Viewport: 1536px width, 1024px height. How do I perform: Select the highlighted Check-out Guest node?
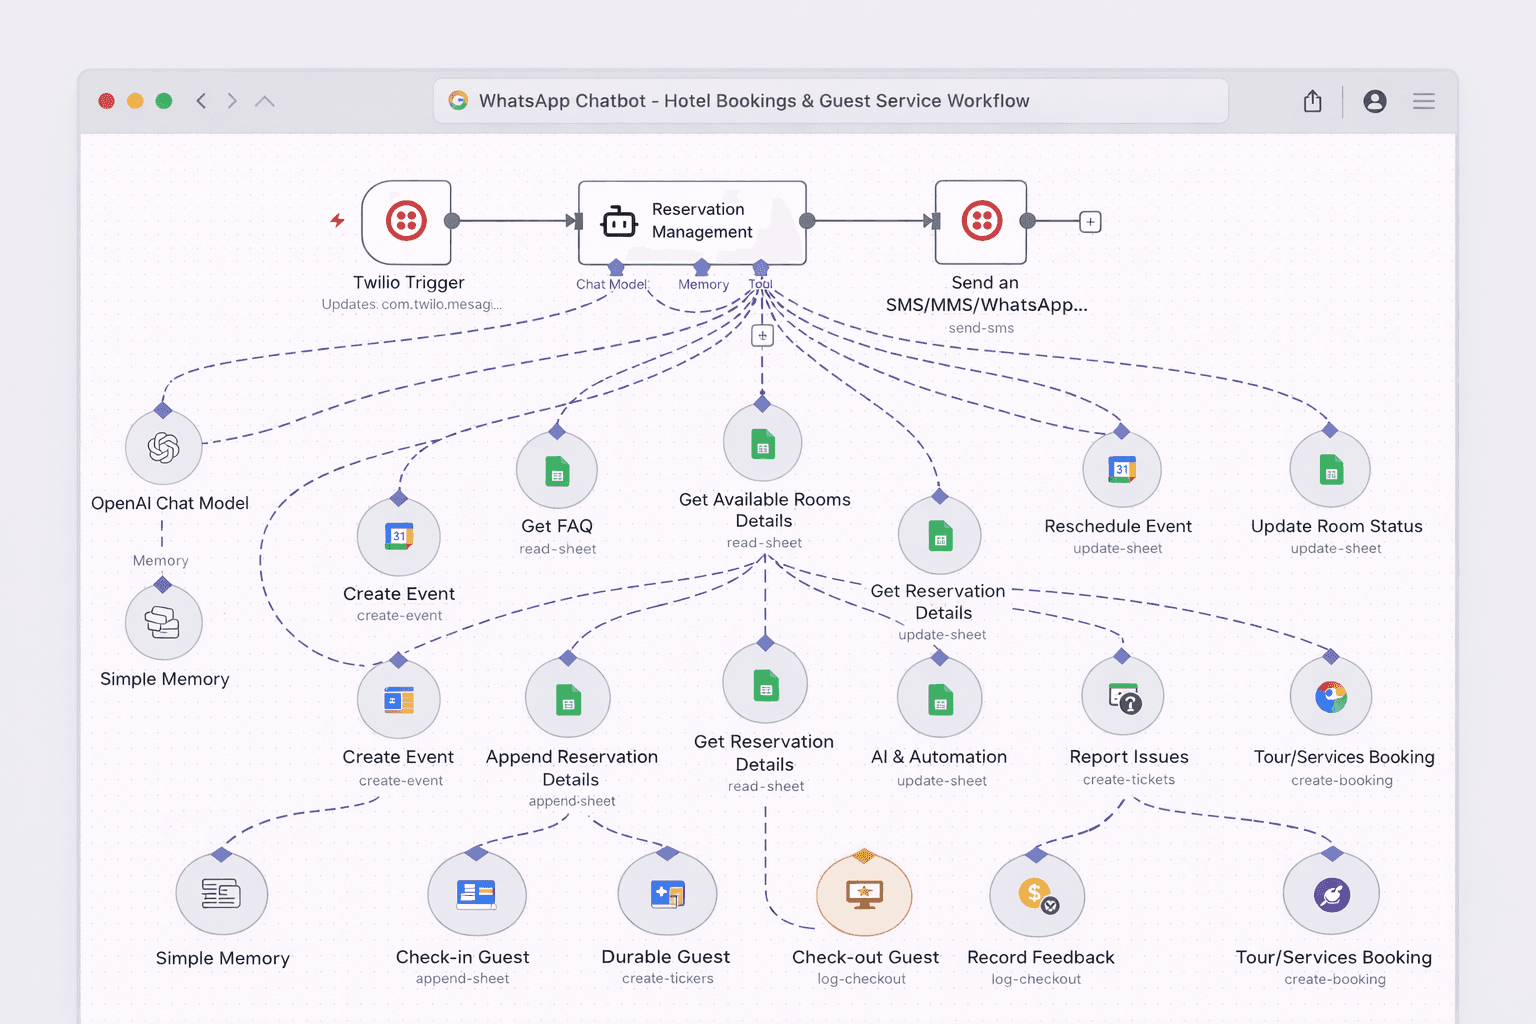(x=864, y=893)
